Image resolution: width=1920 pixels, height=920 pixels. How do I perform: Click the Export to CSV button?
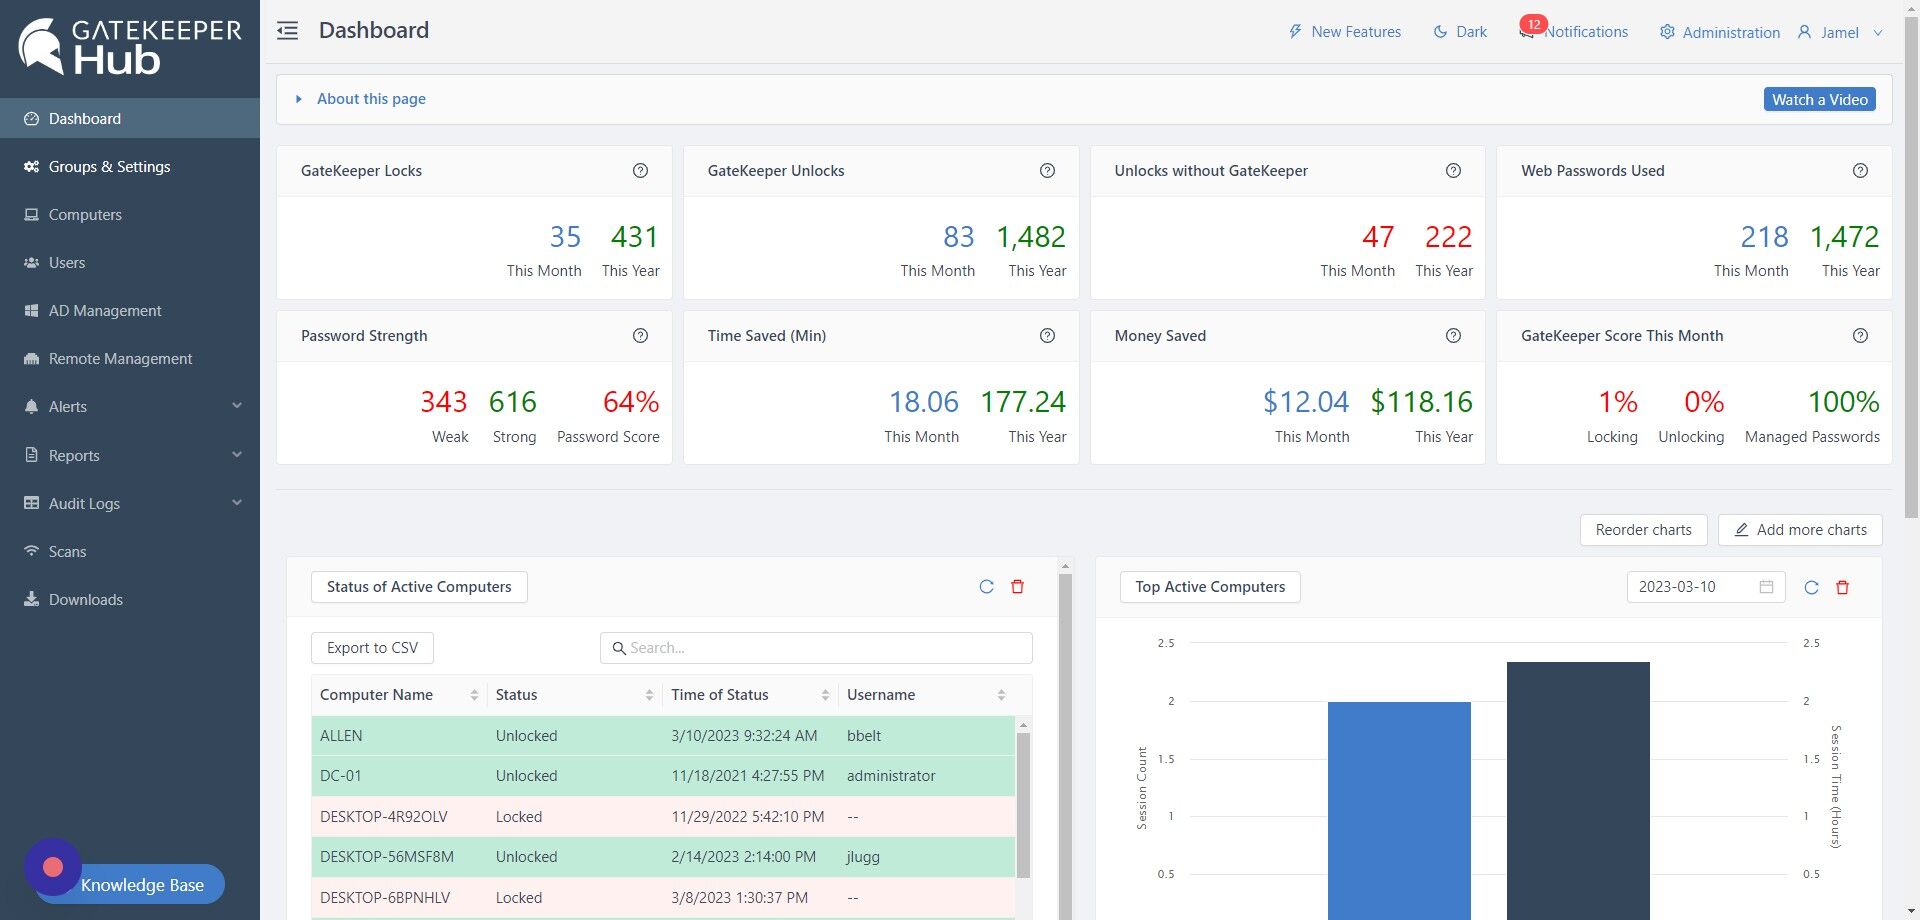point(372,648)
